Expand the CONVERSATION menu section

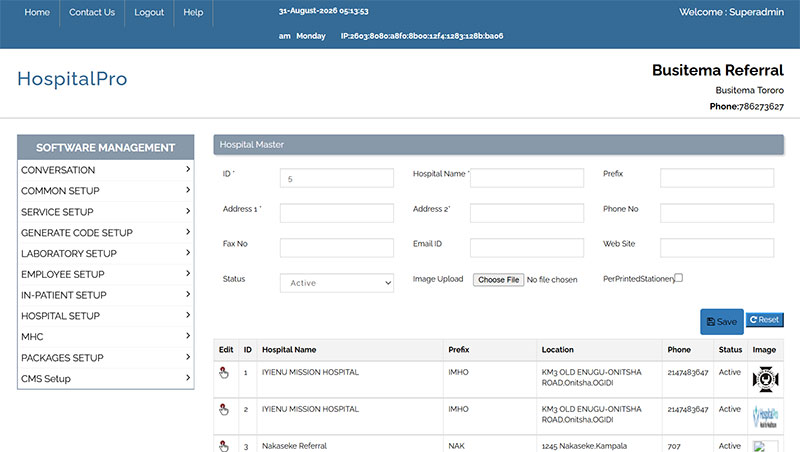[x=106, y=170]
